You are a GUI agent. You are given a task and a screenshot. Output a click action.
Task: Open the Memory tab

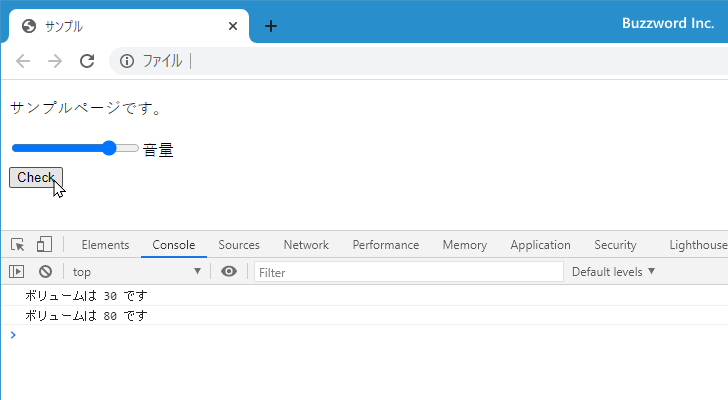(x=465, y=245)
